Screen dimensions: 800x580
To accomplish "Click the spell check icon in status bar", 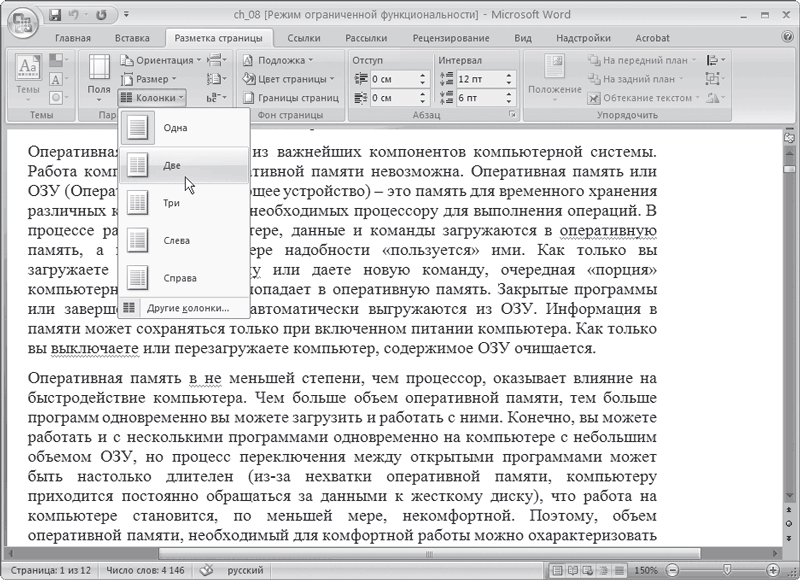I will [x=207, y=569].
